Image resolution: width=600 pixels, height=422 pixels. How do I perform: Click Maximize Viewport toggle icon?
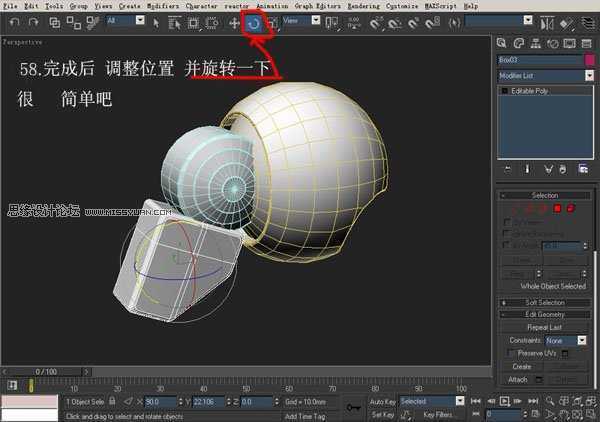pos(591,414)
